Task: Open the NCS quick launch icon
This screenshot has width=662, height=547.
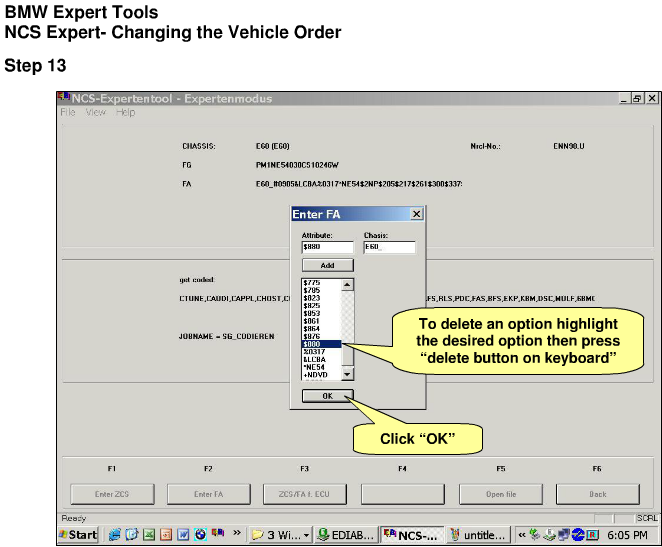Action: click(218, 533)
